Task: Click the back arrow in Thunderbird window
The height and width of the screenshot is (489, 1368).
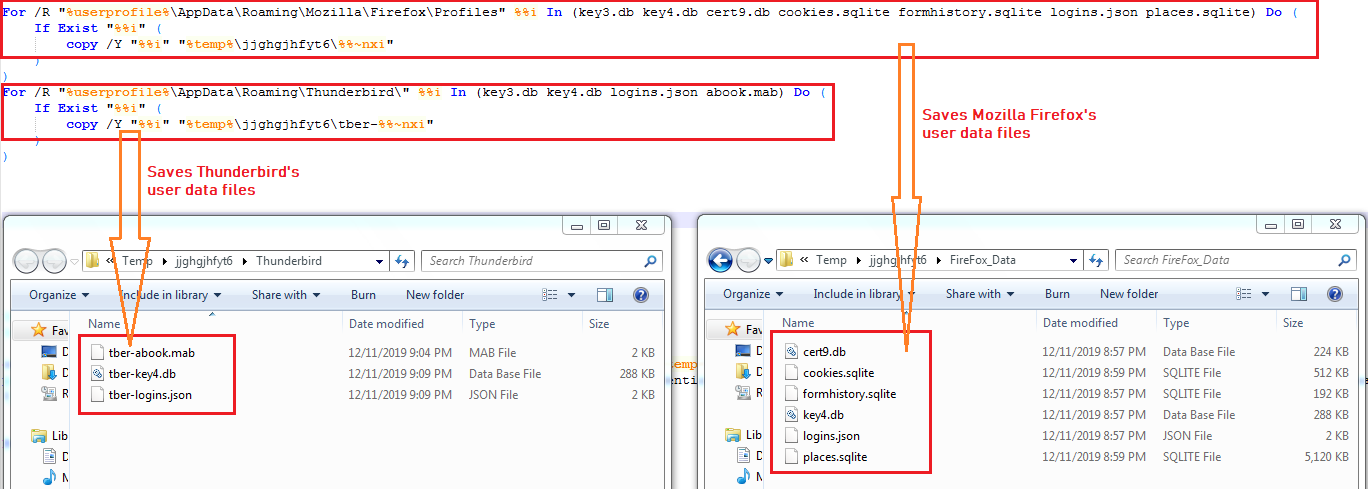Action: pyautogui.click(x=27, y=261)
